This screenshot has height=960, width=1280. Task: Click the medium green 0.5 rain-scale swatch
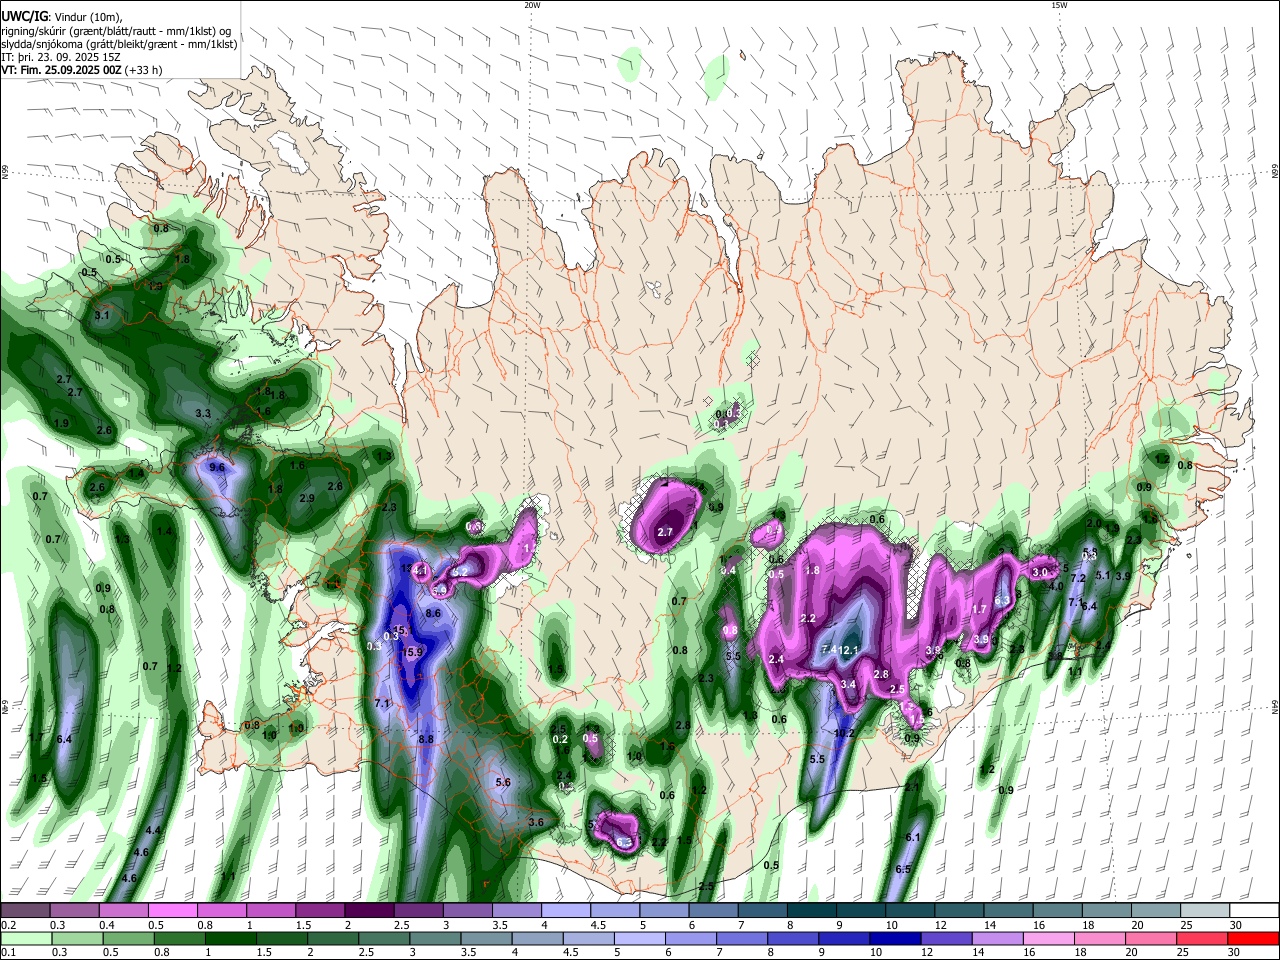pyautogui.click(x=128, y=938)
